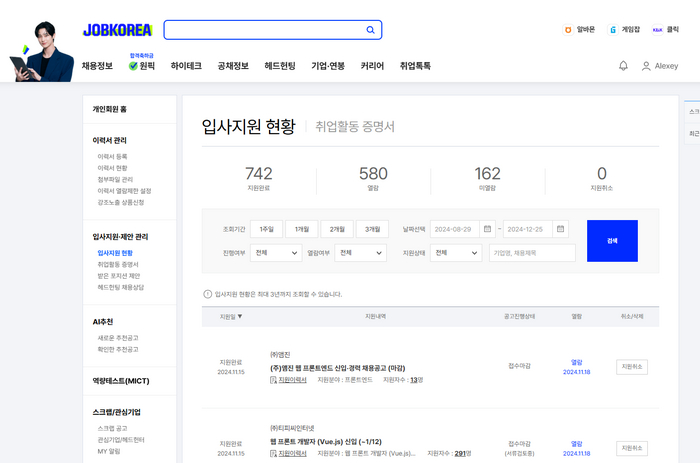700x463 pixels.
Task: Click the magnifier icon in the search bar
Action: [x=370, y=30]
